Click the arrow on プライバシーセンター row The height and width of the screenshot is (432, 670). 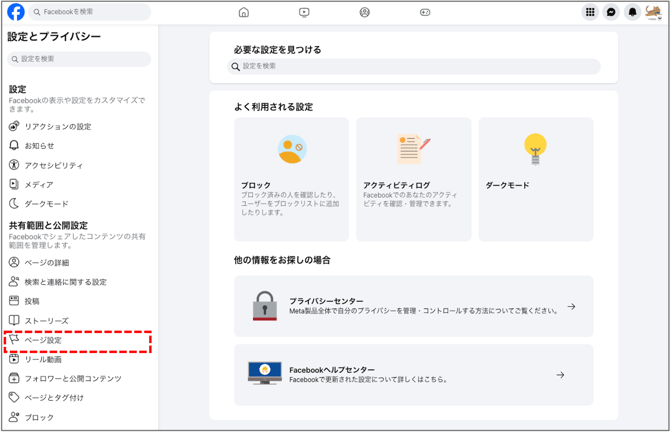pyautogui.click(x=571, y=306)
